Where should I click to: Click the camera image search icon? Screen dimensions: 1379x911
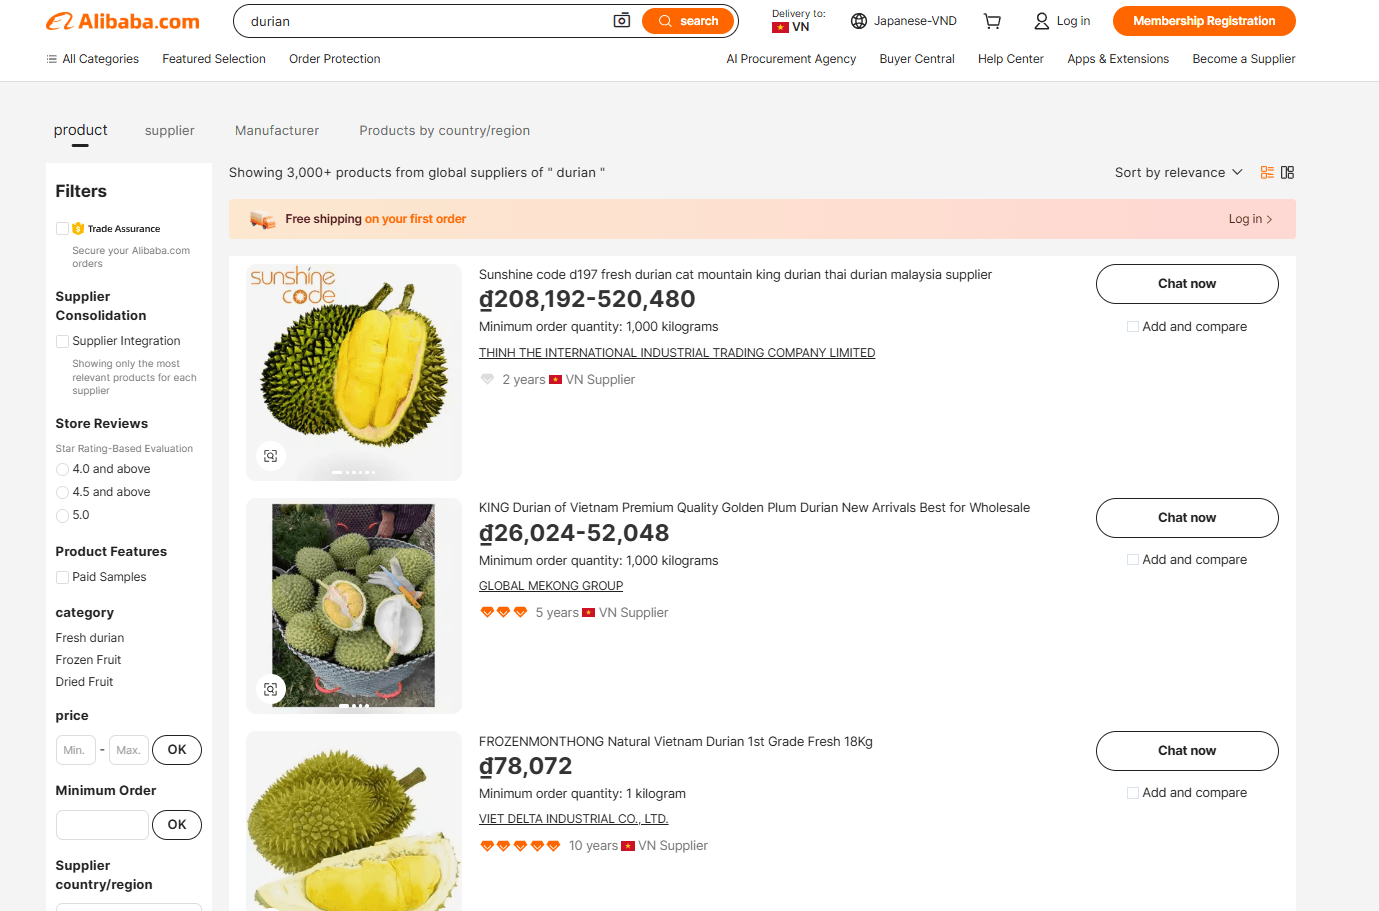pyautogui.click(x=621, y=21)
